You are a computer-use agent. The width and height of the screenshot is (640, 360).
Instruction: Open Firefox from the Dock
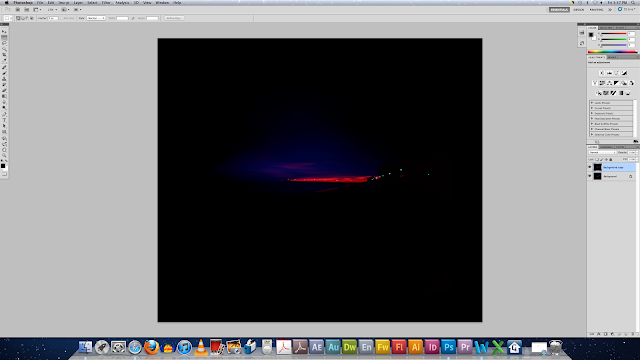(x=151, y=347)
